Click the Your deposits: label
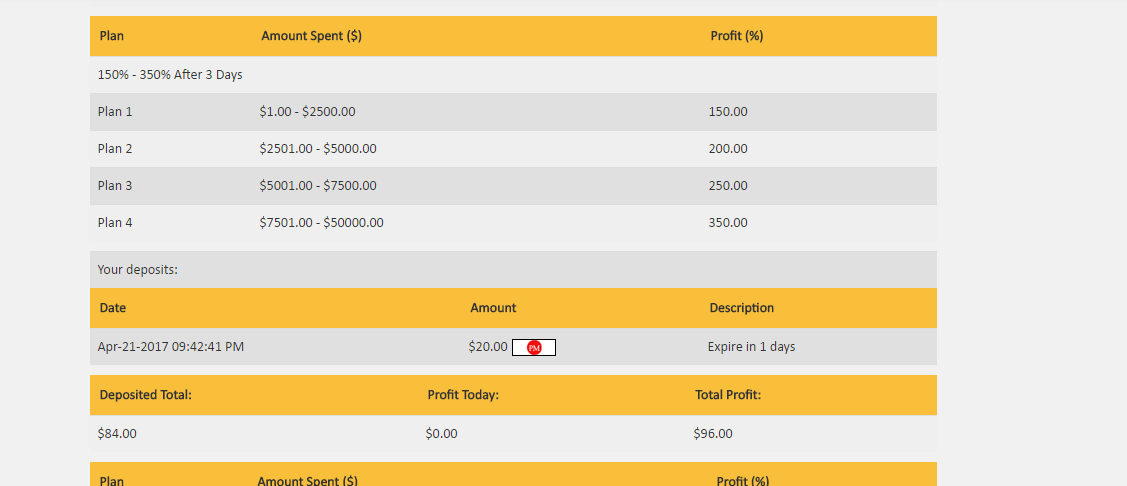 [137, 270]
